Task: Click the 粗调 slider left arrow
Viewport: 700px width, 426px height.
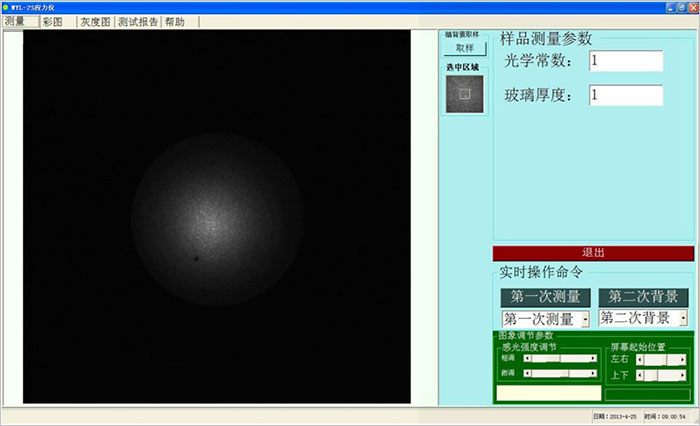Action: [x=527, y=357]
